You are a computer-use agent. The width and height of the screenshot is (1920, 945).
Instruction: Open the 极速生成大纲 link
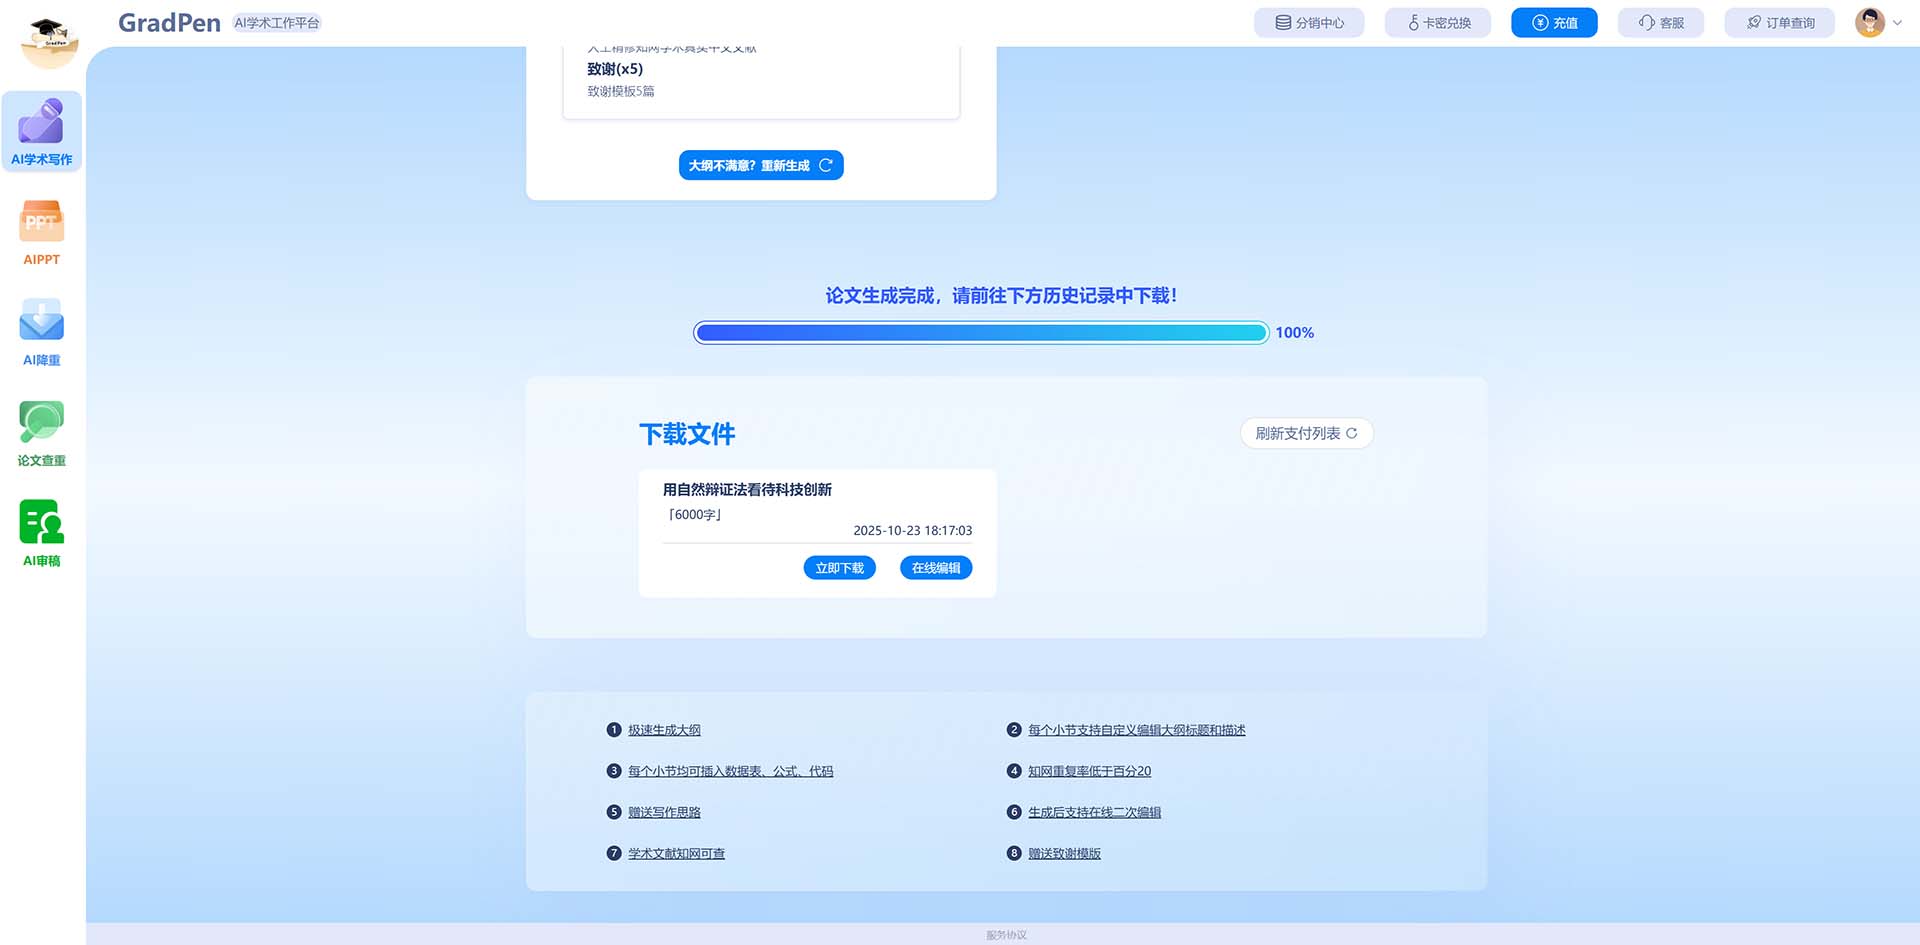click(664, 730)
